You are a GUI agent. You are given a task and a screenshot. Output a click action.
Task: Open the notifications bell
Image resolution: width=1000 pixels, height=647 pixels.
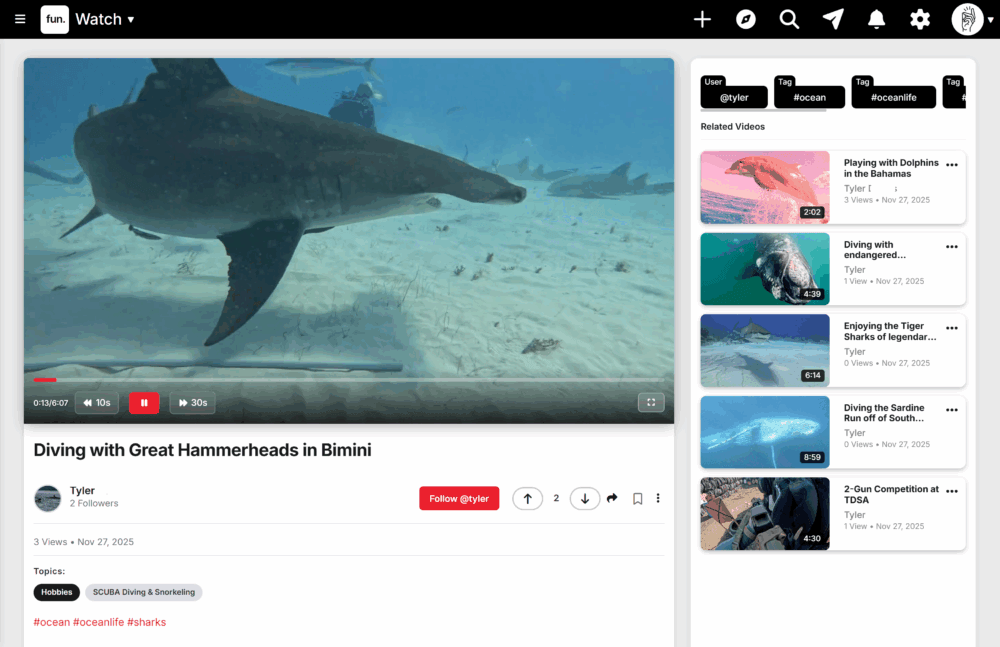pos(876,19)
